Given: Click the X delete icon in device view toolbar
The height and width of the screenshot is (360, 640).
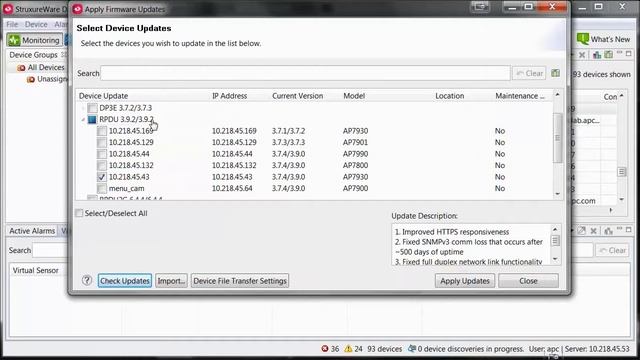Looking at the screenshot, I should (582, 55).
